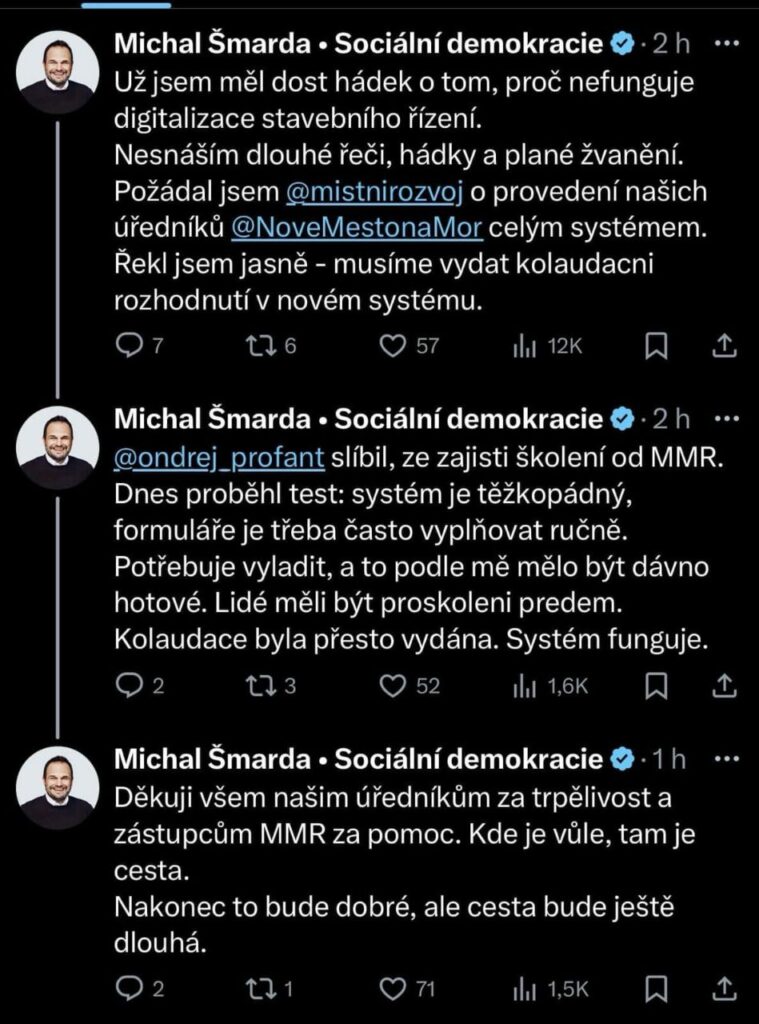Open more options menu on first tweet

tap(728, 44)
